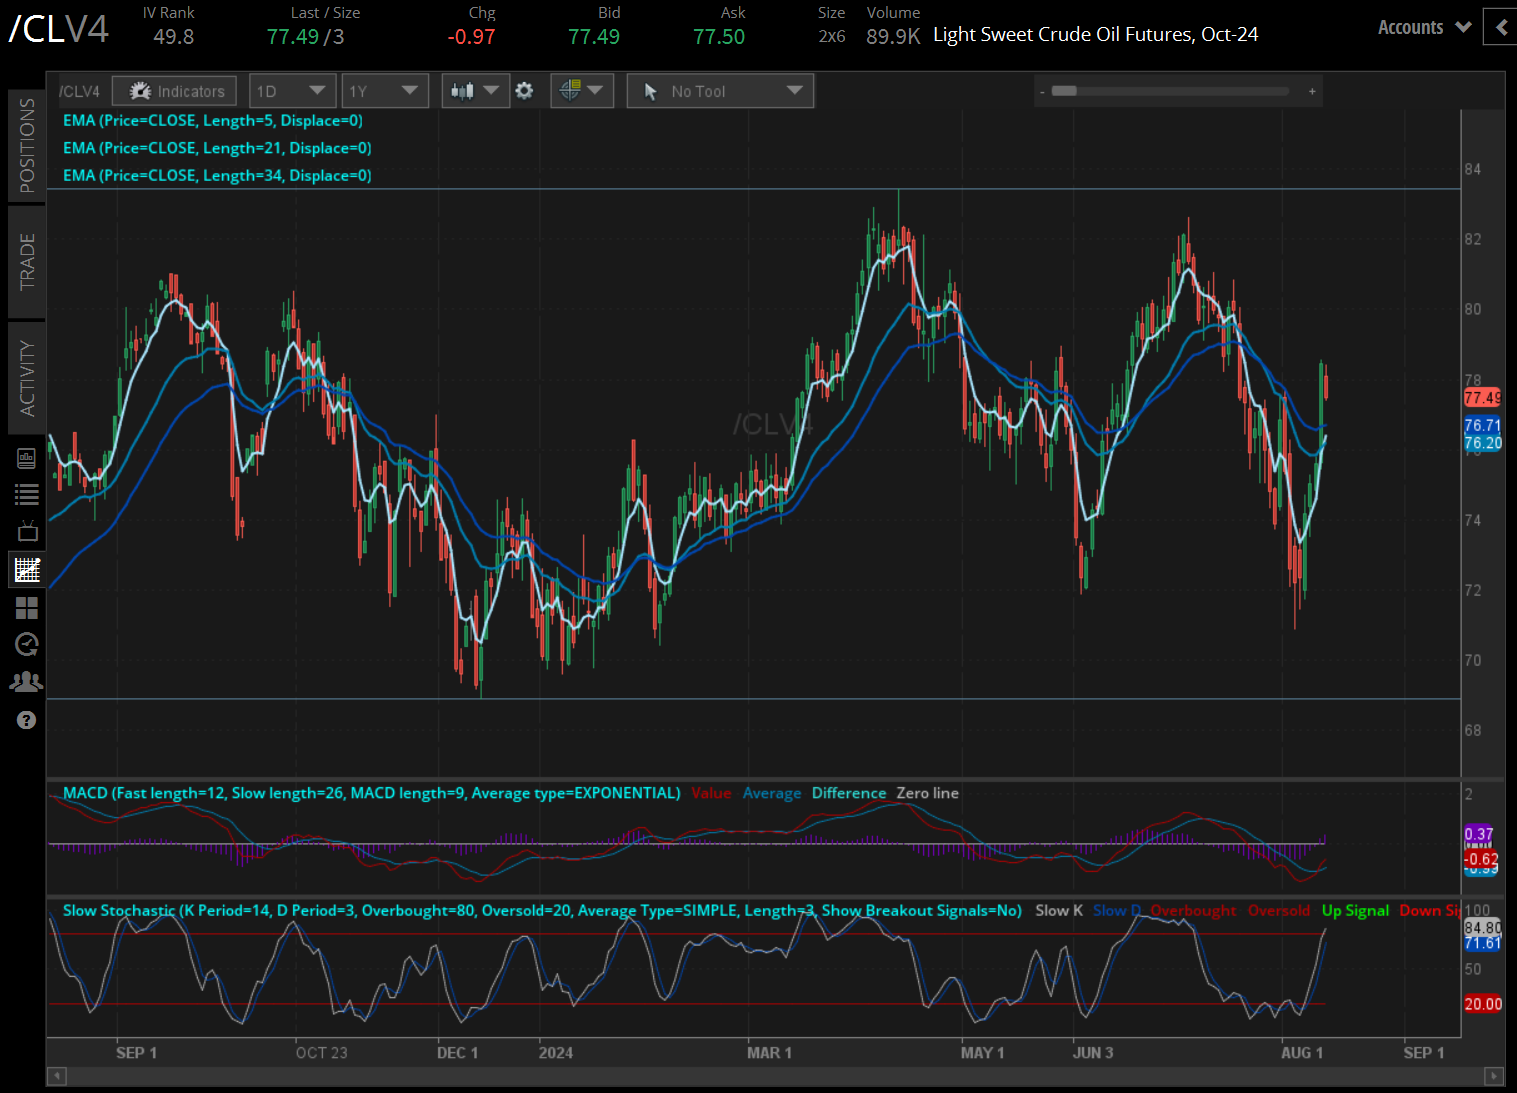
Task: Open the watchlist icon in sidebar
Action: (26, 494)
